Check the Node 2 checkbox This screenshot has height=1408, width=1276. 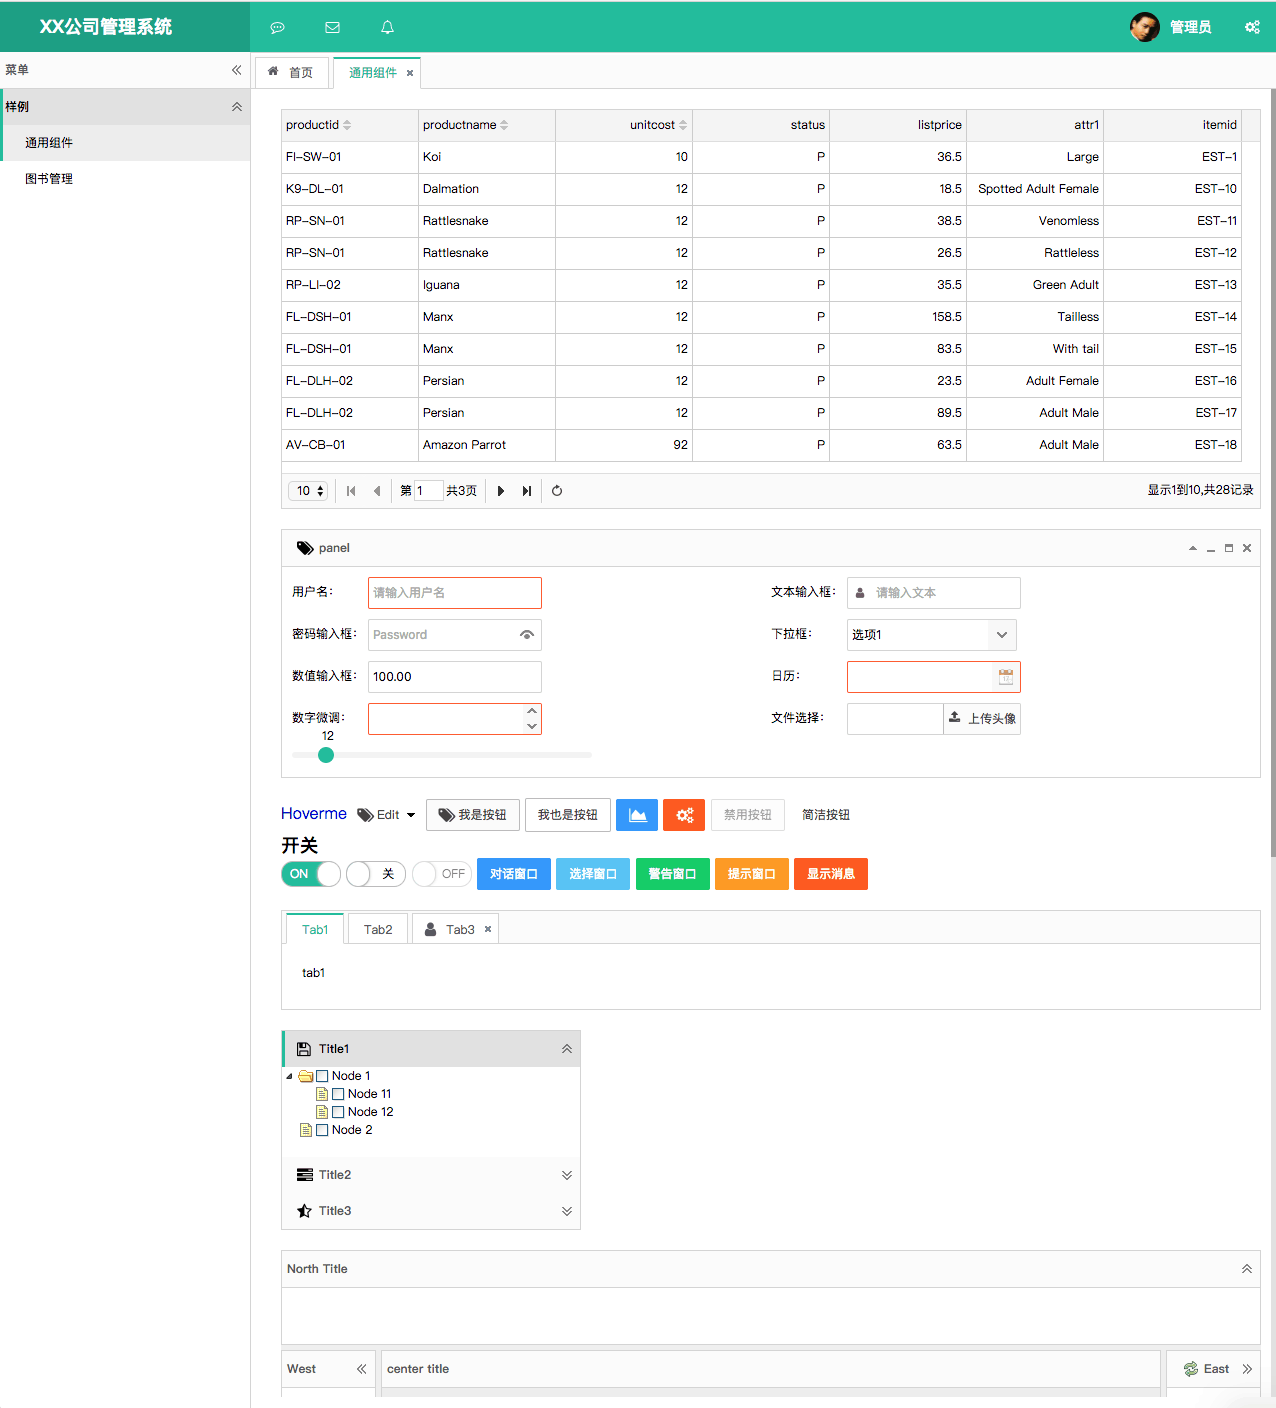click(x=322, y=1130)
